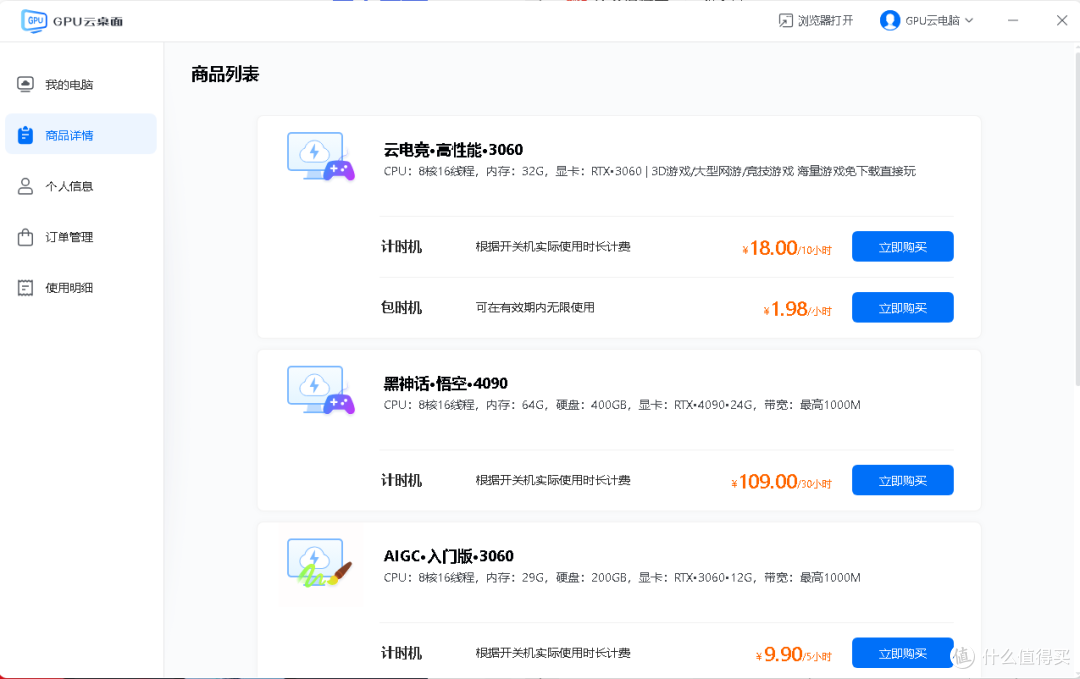Click the 浏览器打开 external-window icon
This screenshot has height=679, width=1080.
(x=786, y=21)
